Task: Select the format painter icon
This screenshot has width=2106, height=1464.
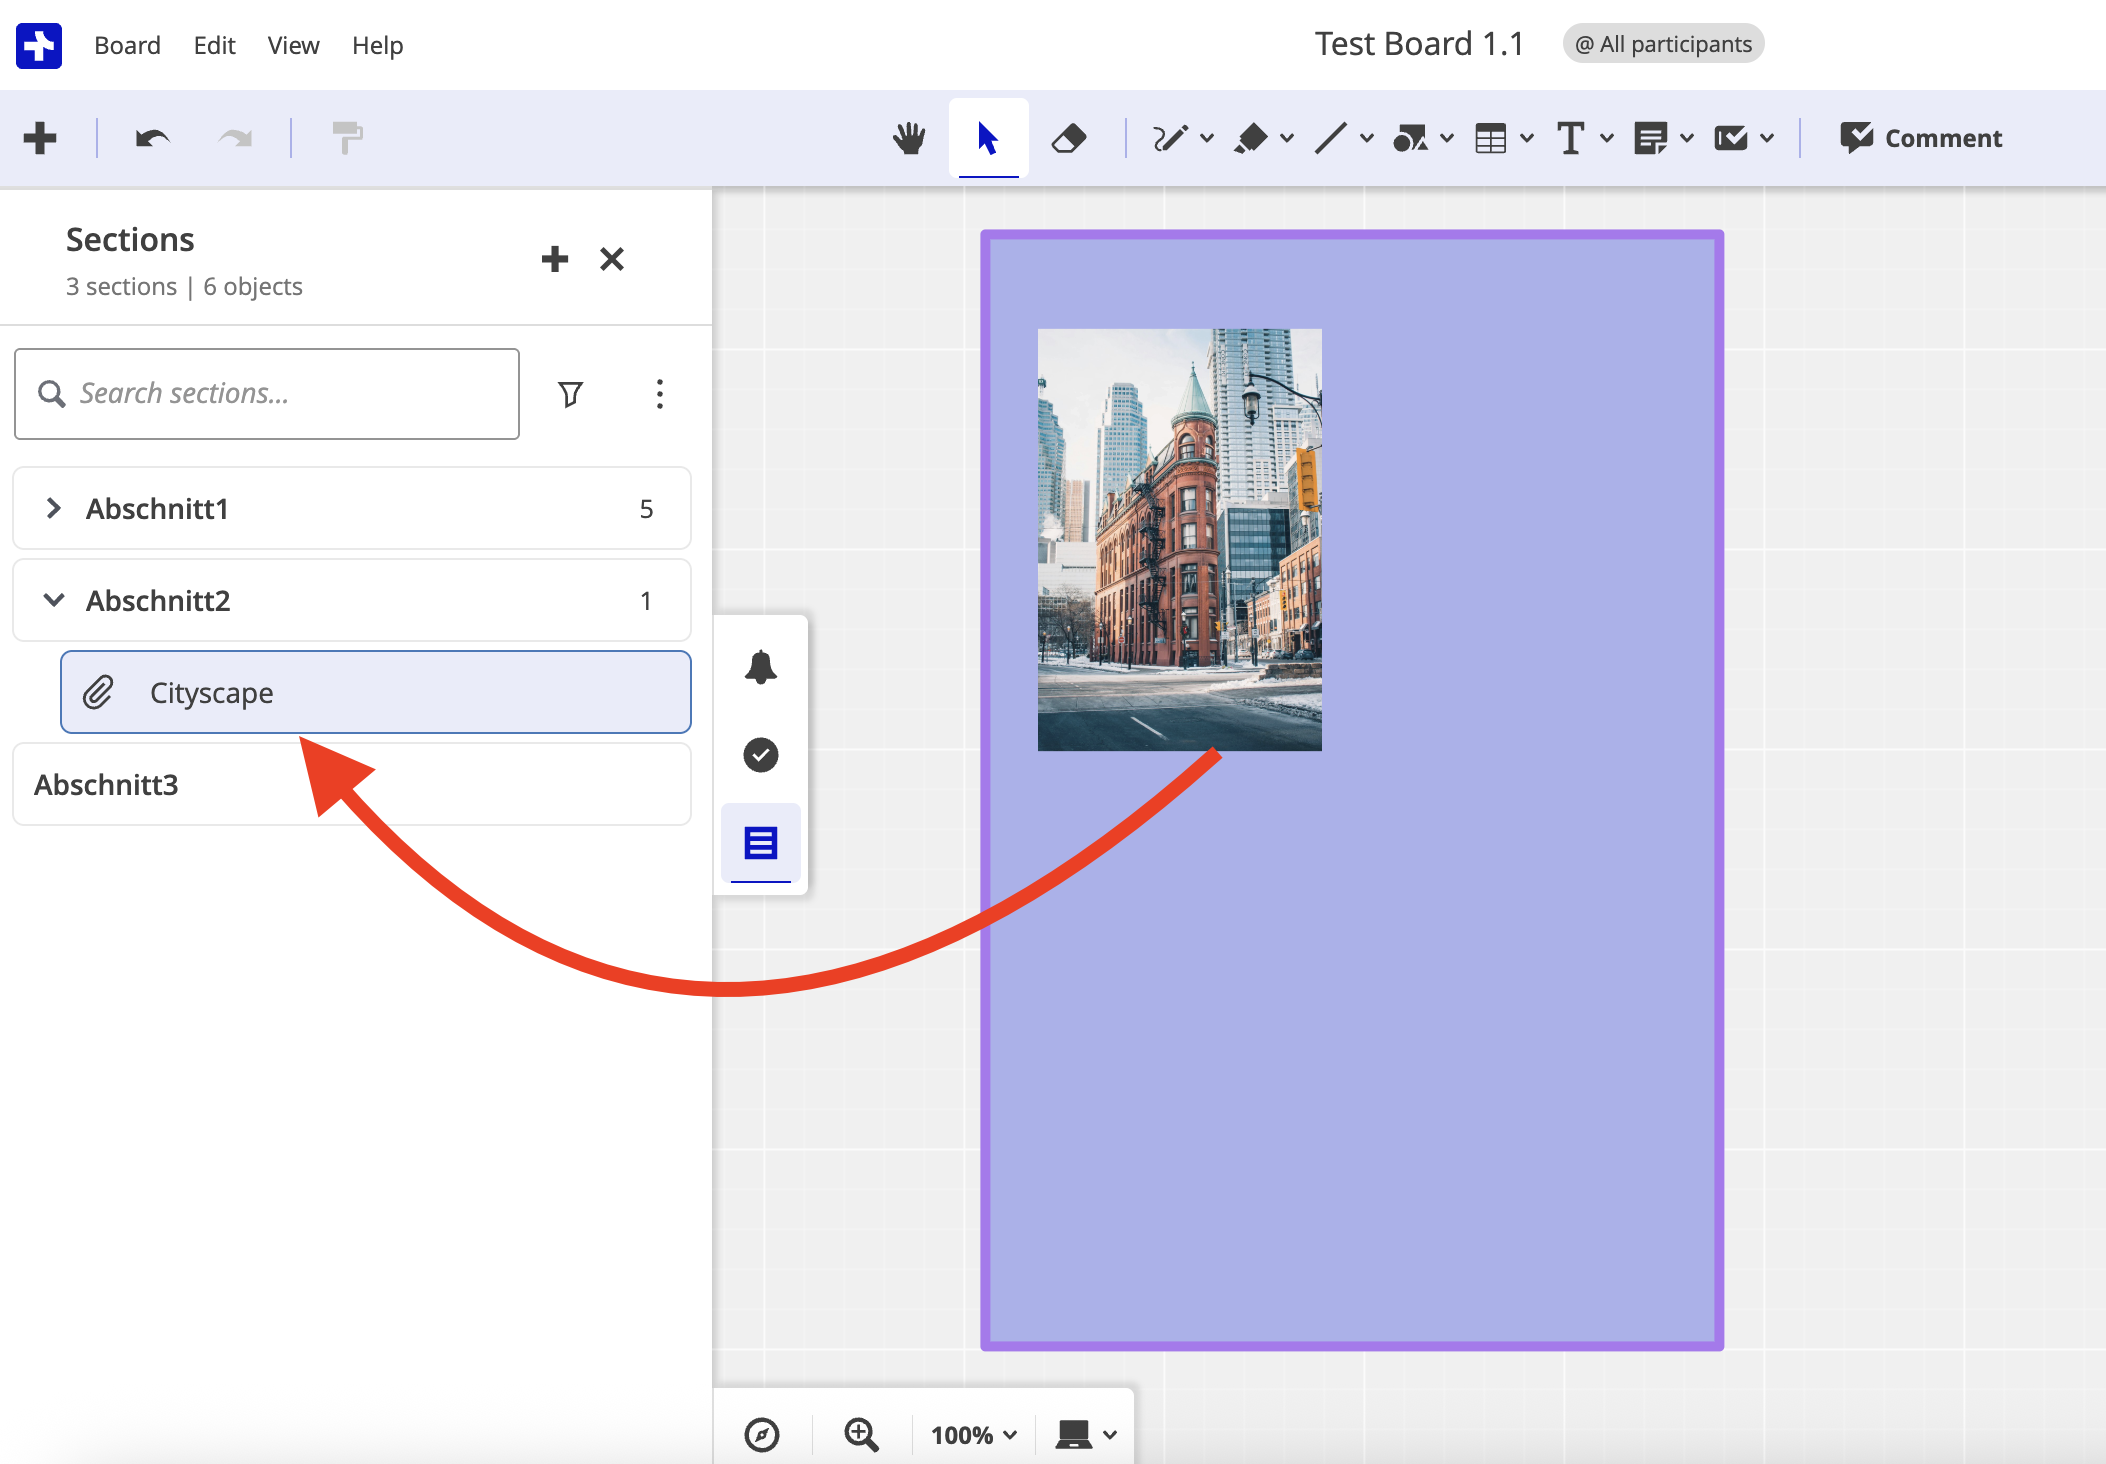Action: 347,138
